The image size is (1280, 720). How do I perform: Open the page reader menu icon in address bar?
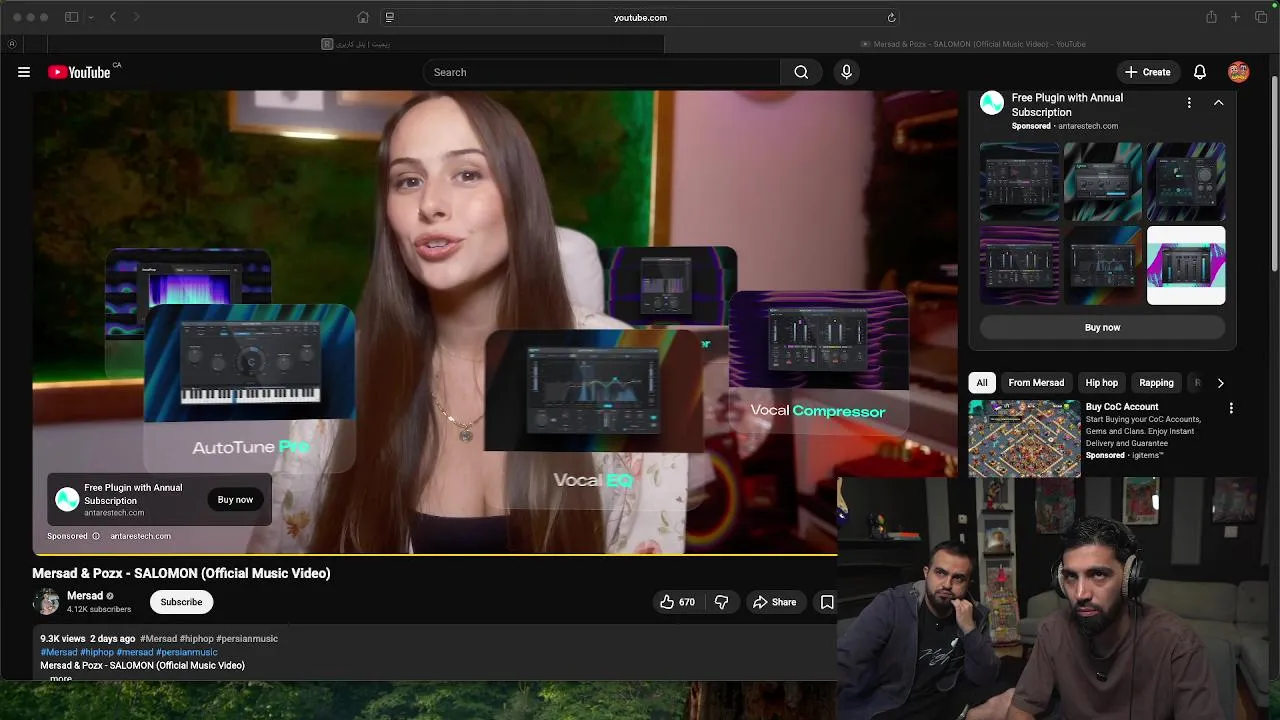tap(390, 17)
